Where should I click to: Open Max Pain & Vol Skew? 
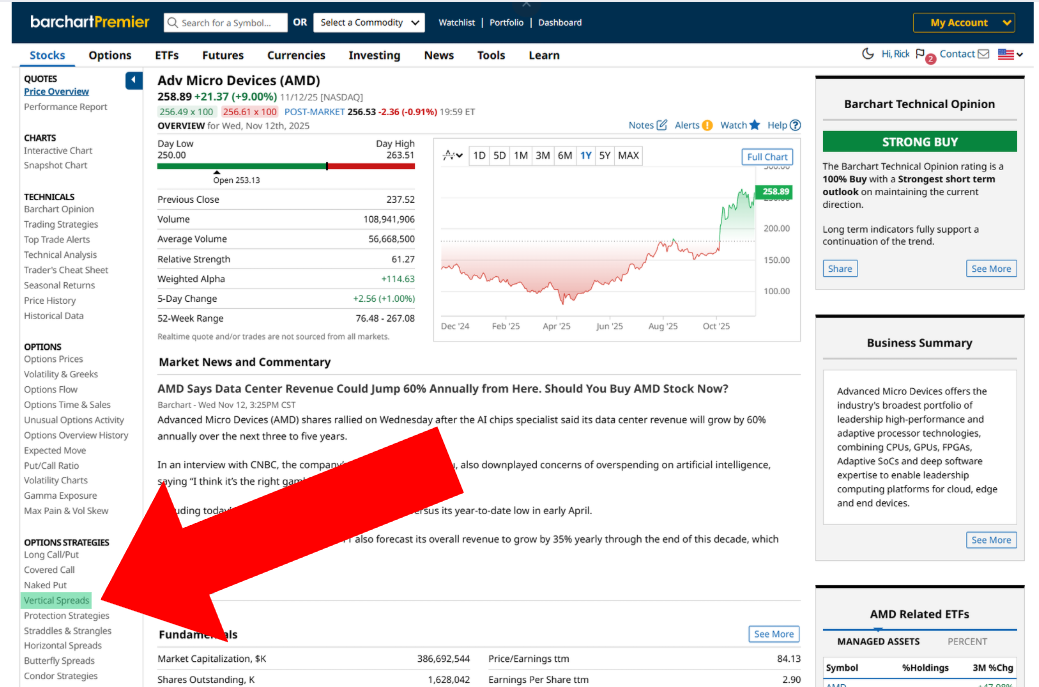coord(66,511)
